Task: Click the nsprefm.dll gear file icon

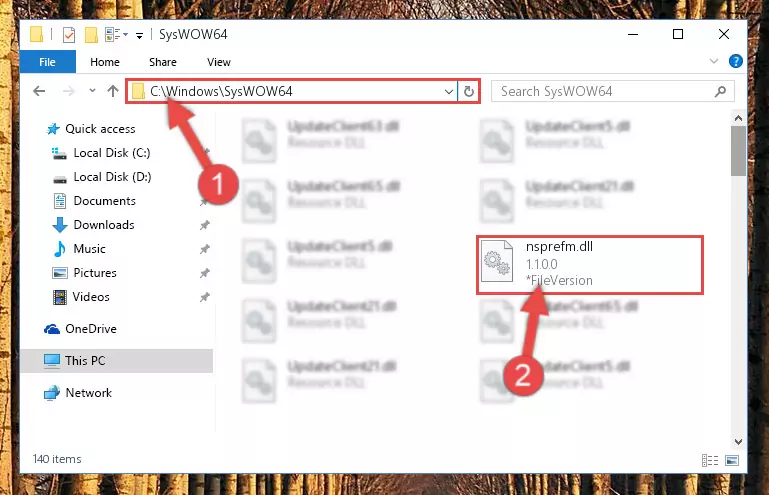Action: pyautogui.click(x=497, y=261)
